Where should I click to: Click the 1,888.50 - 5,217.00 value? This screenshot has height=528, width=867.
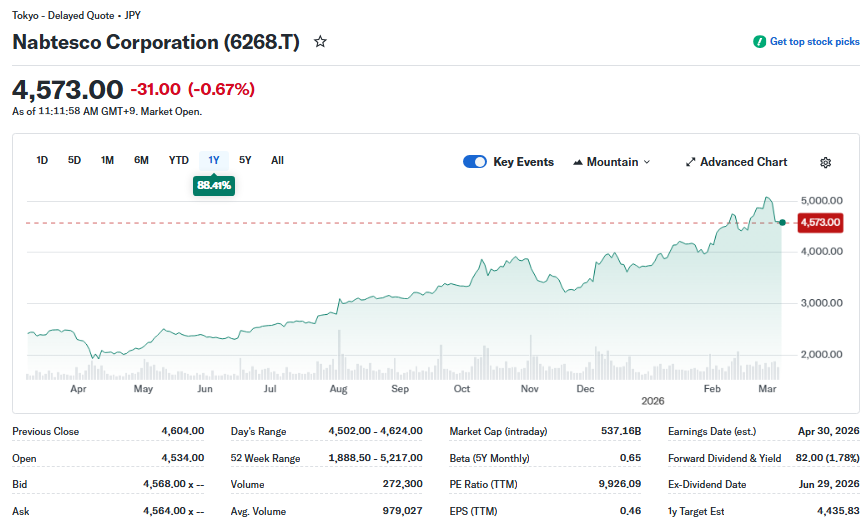[375, 458]
